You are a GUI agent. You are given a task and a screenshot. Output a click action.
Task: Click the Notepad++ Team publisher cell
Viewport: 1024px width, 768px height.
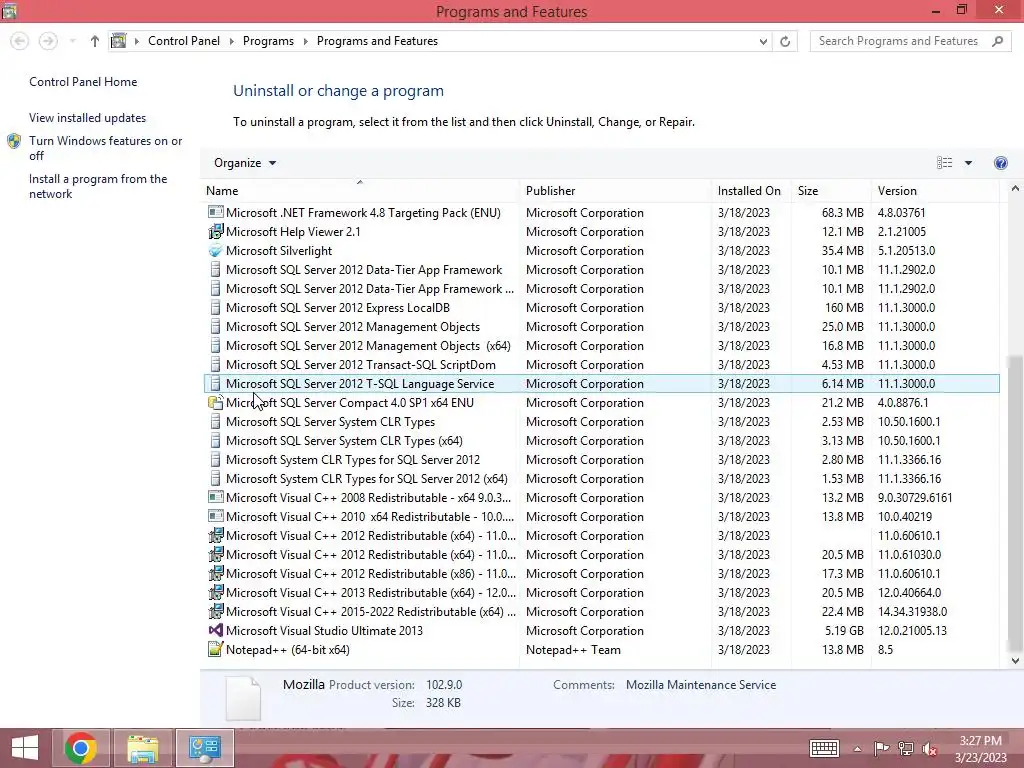[x=573, y=650]
